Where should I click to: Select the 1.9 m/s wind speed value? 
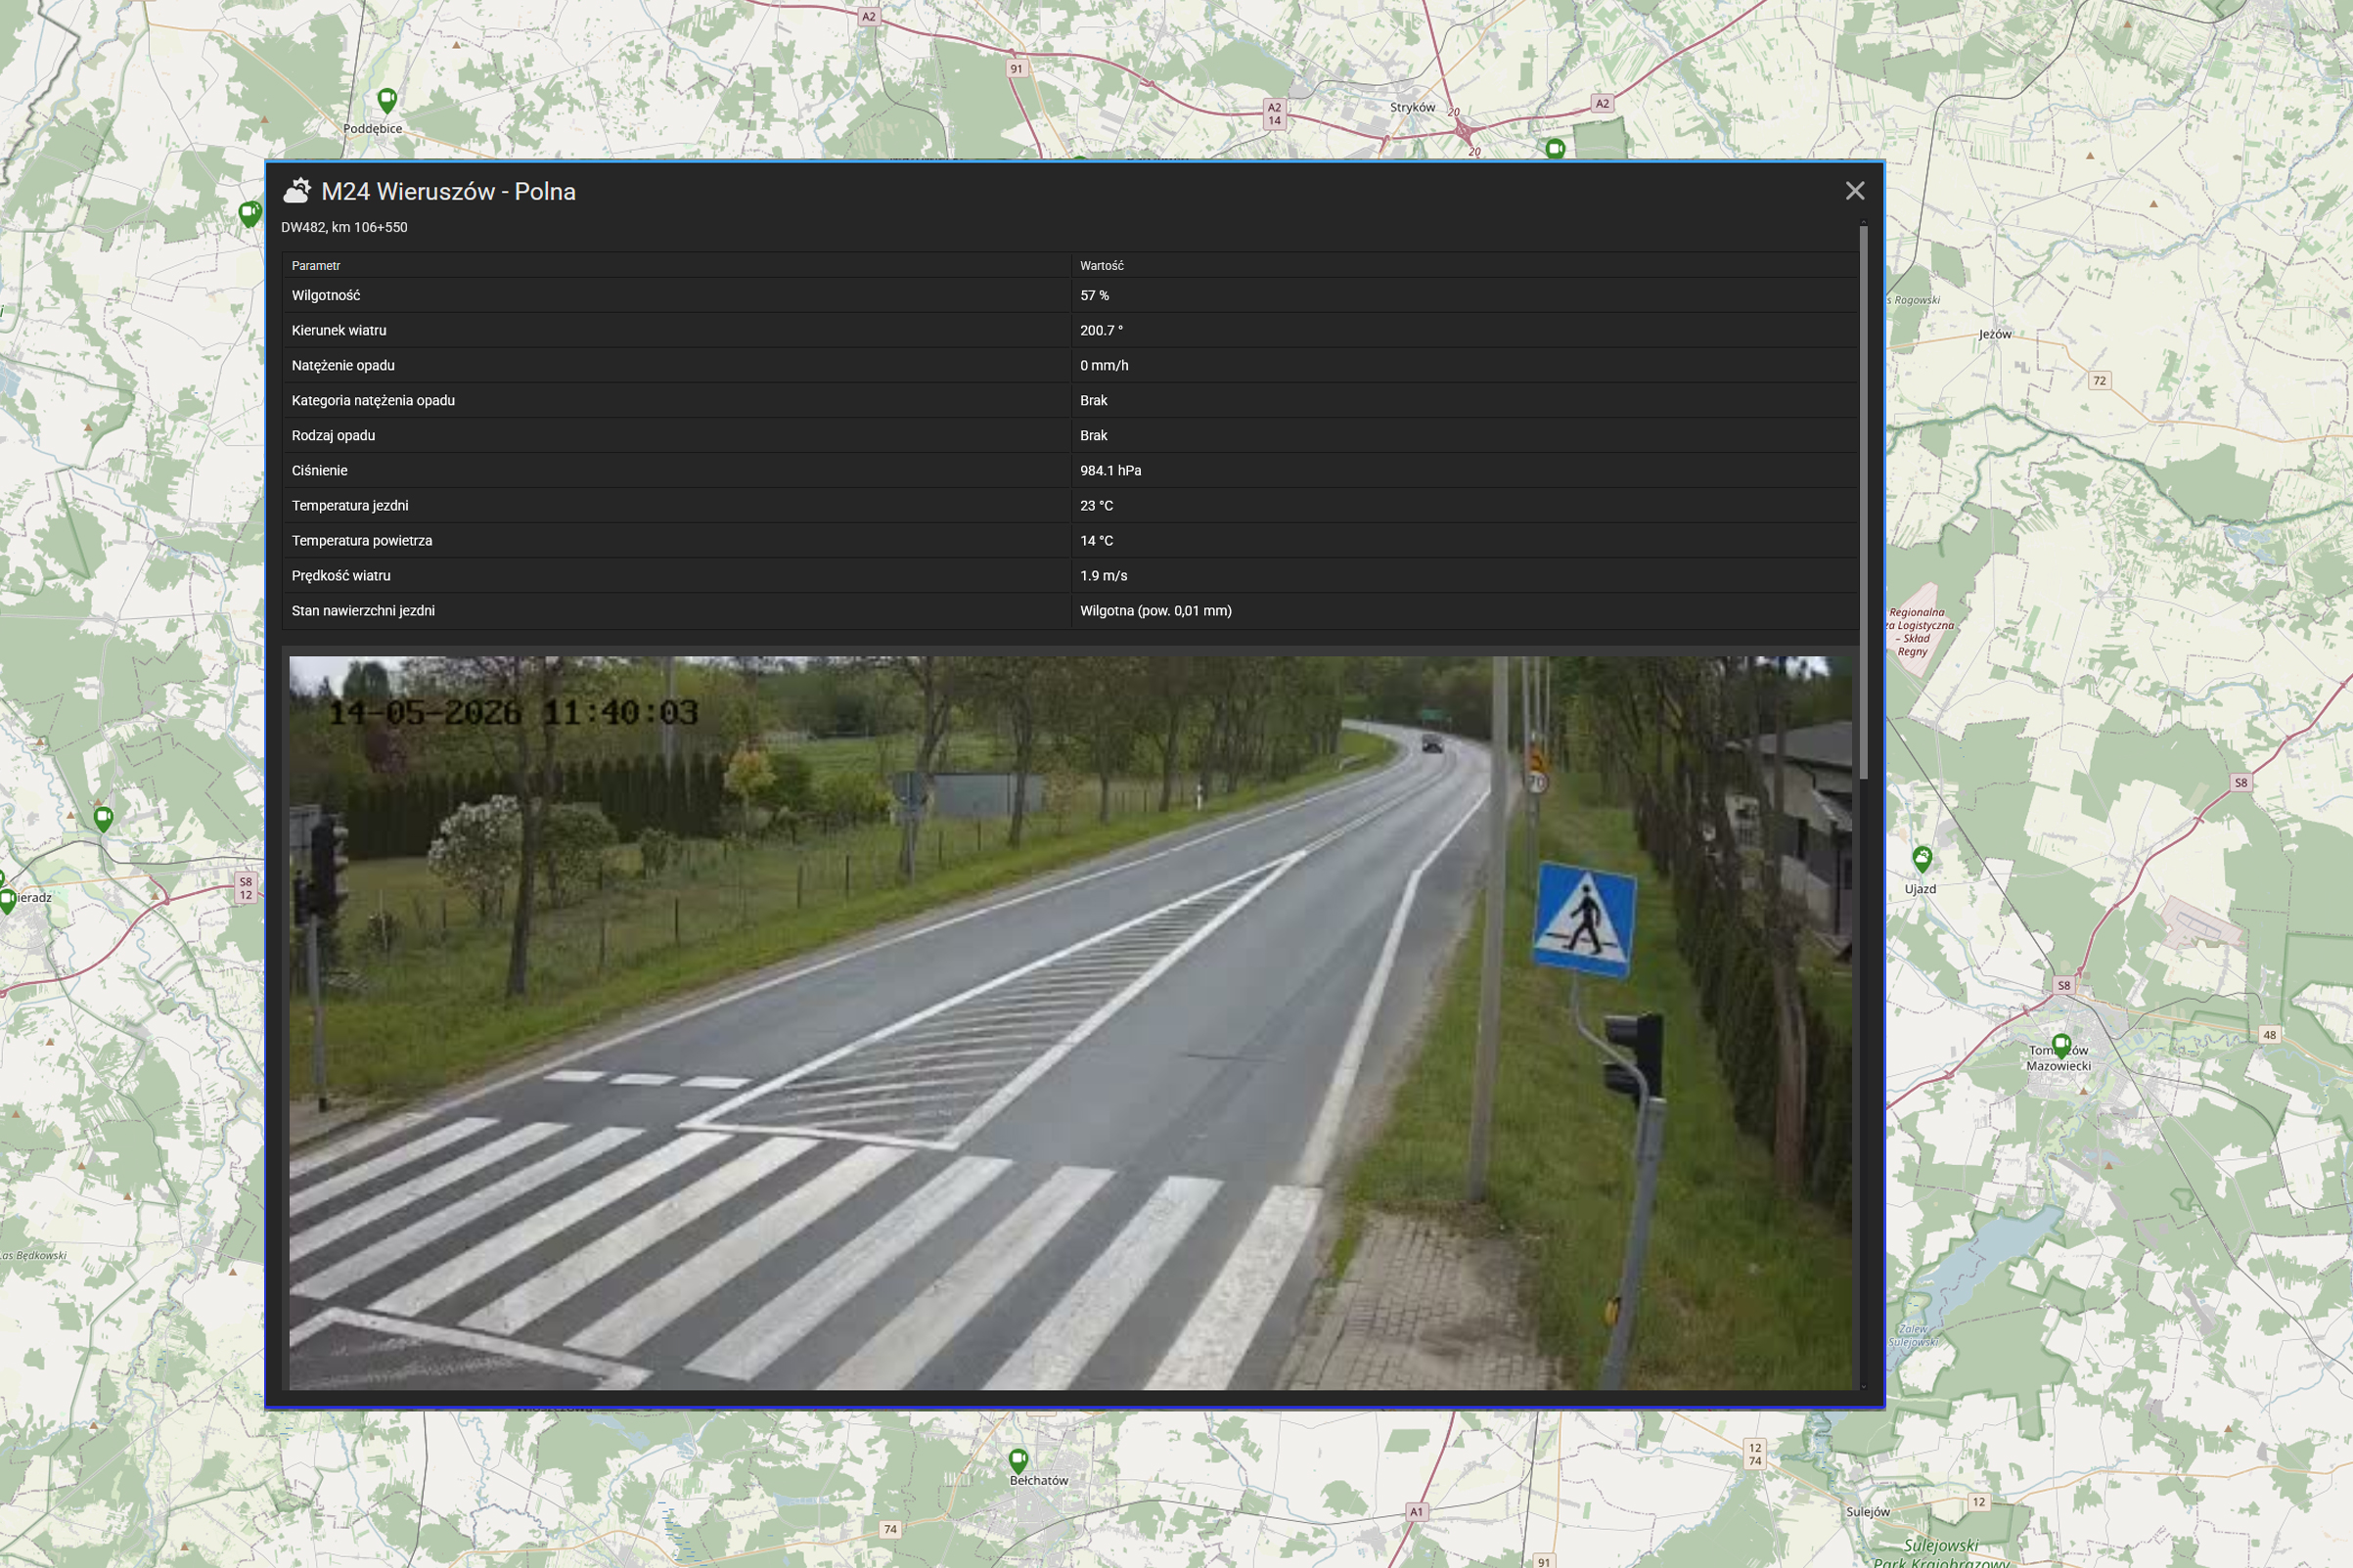1103,575
